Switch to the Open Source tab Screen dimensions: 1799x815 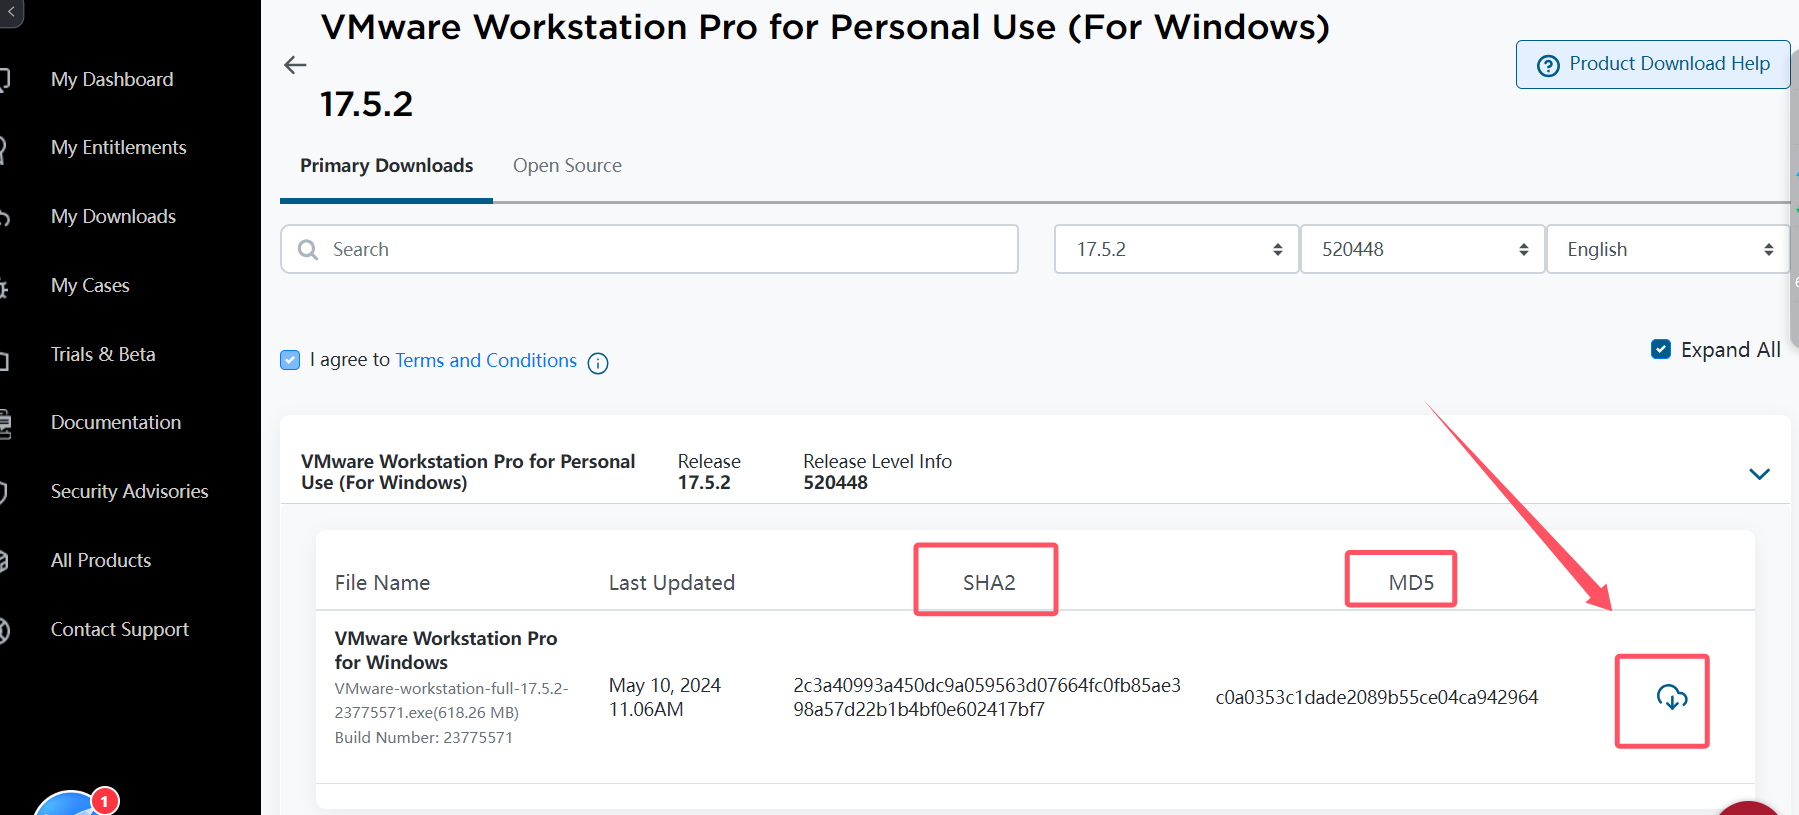pos(567,166)
